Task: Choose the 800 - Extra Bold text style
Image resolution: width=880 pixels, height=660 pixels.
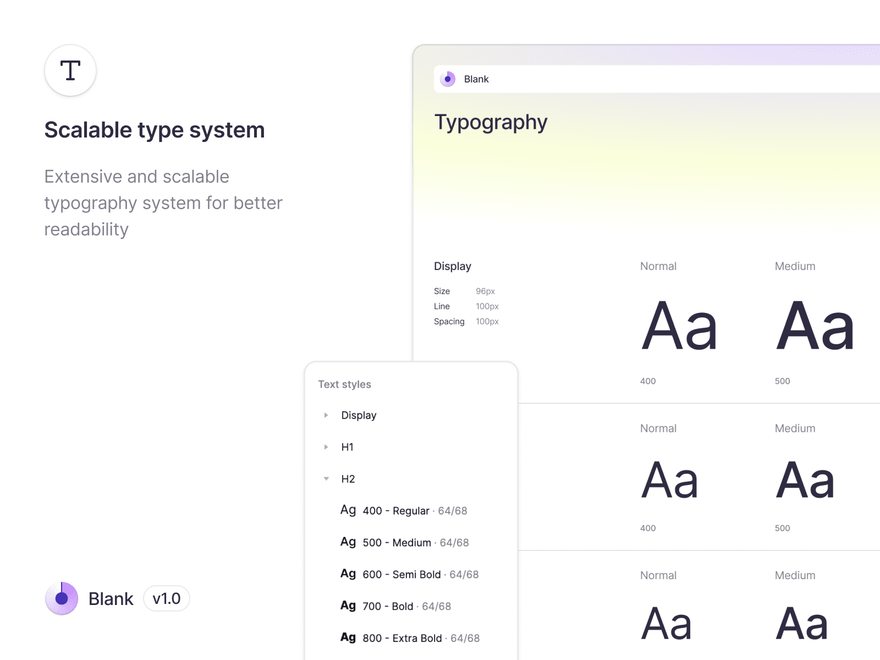Action: point(411,638)
